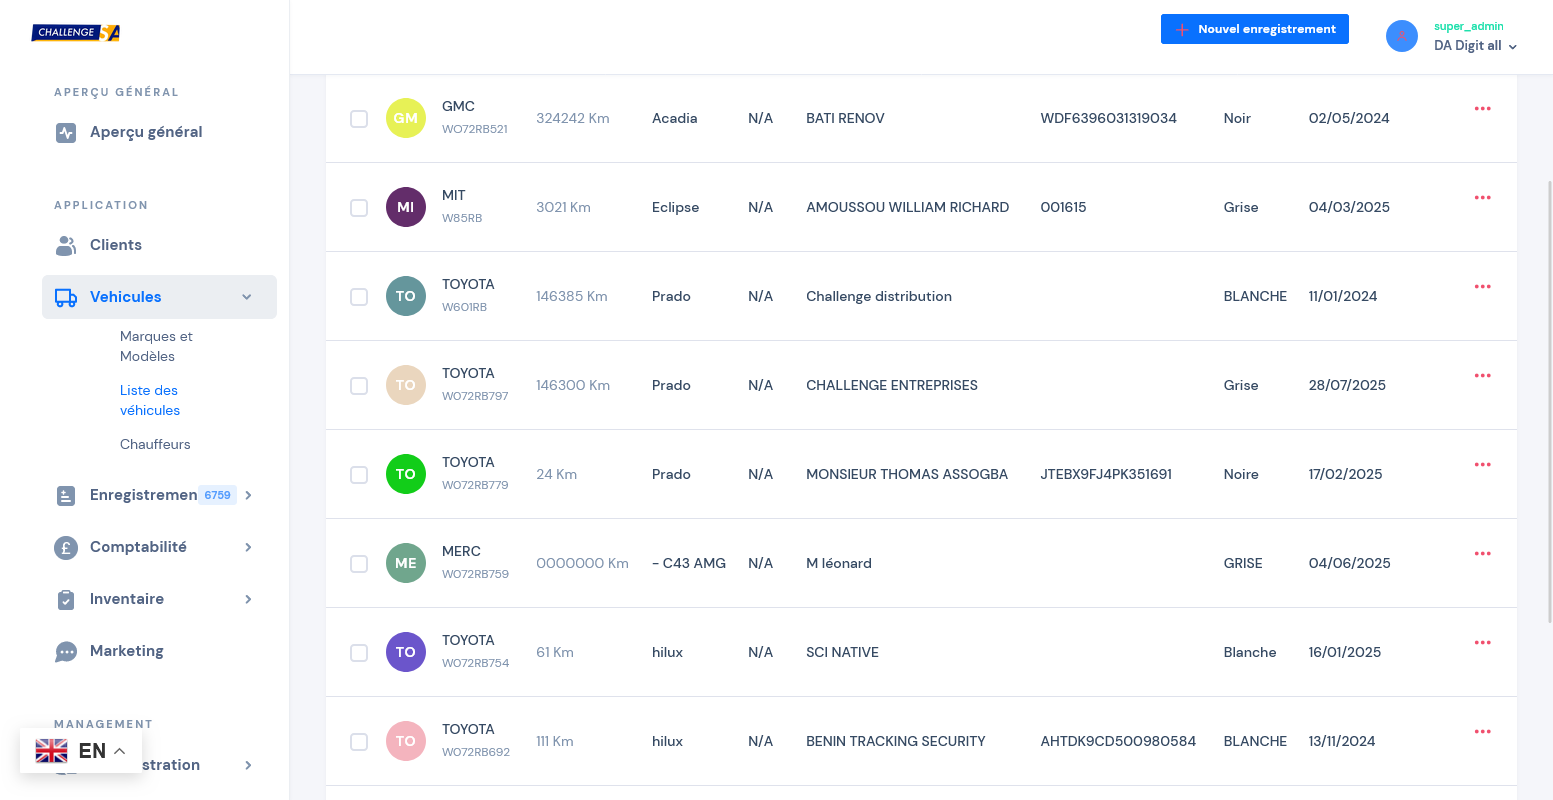The image size is (1553, 800).
Task: Select the MIT Eclipse row checkbox
Action: coord(359,208)
